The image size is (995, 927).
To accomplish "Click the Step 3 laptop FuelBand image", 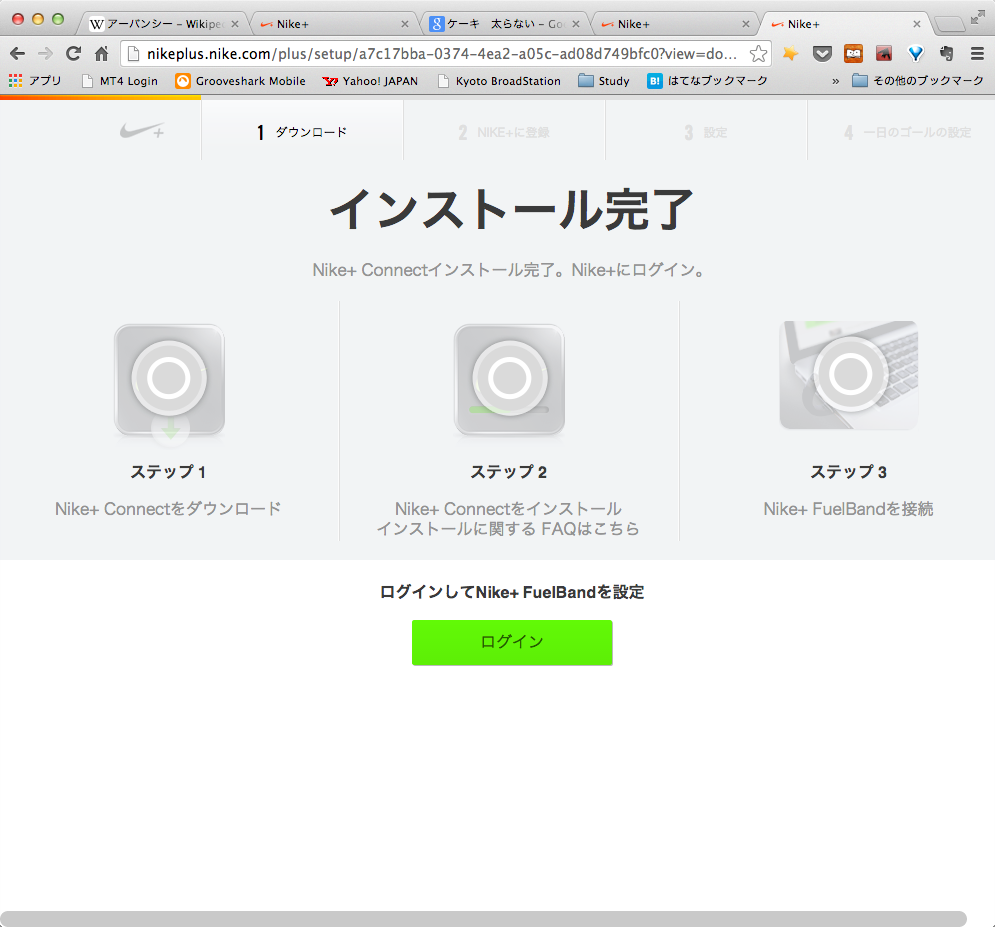I will (849, 375).
